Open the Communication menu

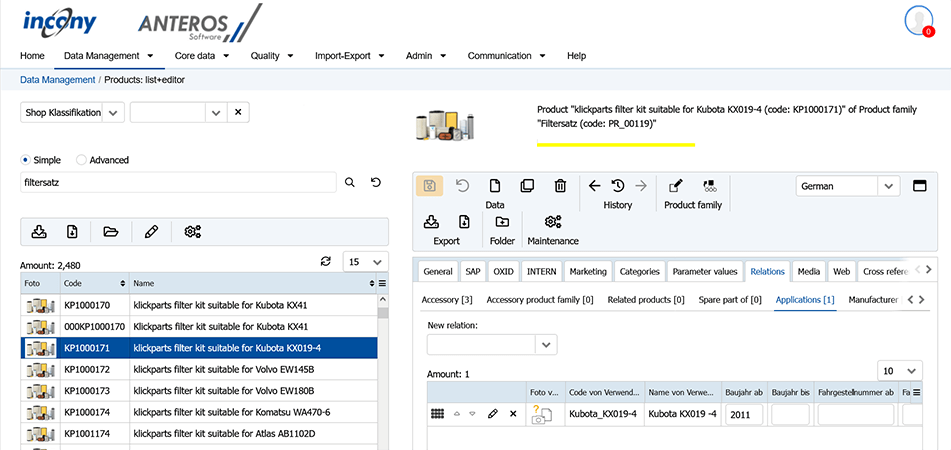click(506, 56)
